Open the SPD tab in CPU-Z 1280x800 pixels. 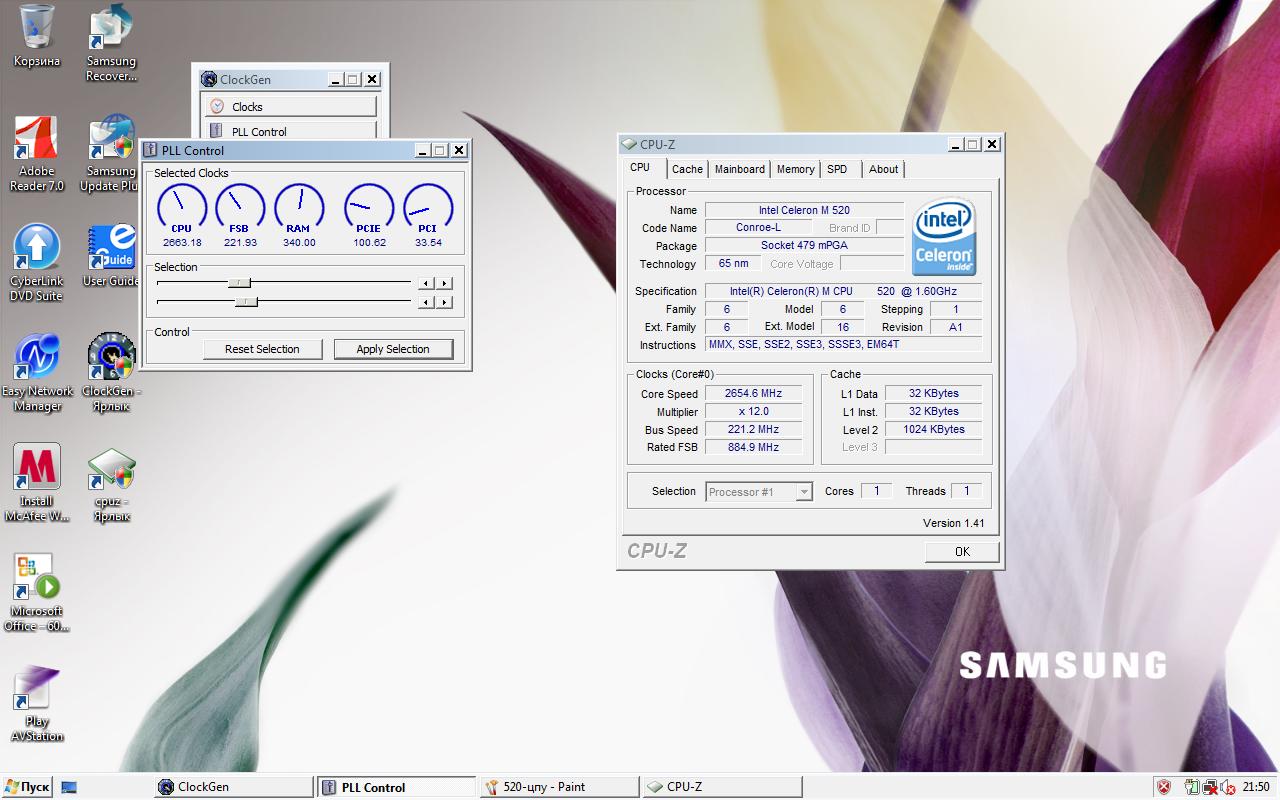click(837, 169)
